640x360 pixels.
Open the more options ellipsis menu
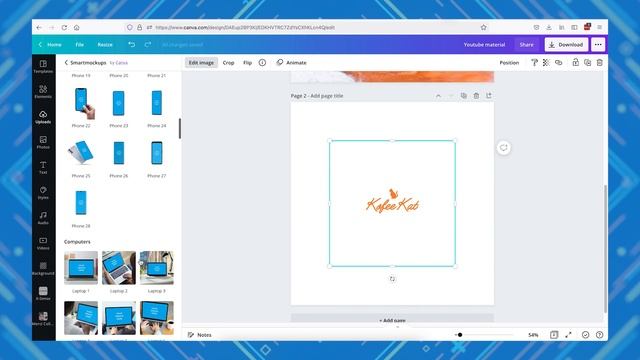(598, 44)
